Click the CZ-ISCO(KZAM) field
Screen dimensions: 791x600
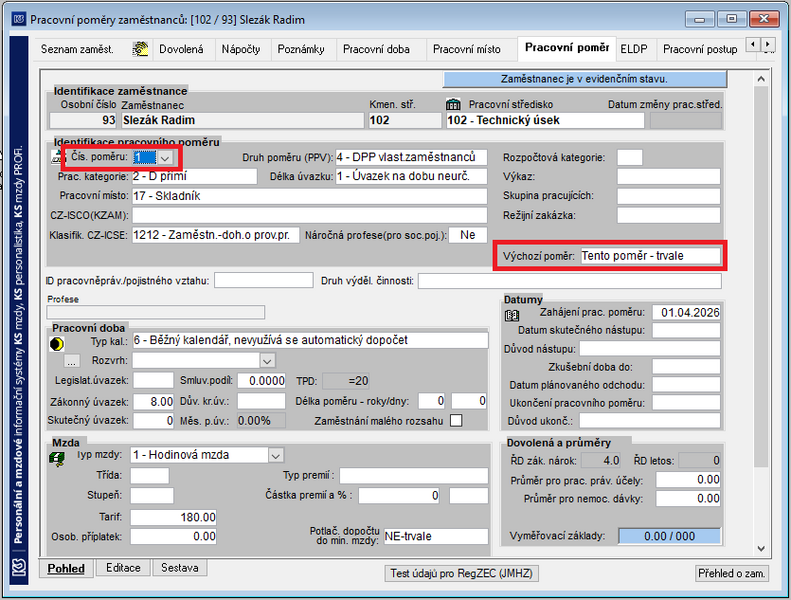310,215
